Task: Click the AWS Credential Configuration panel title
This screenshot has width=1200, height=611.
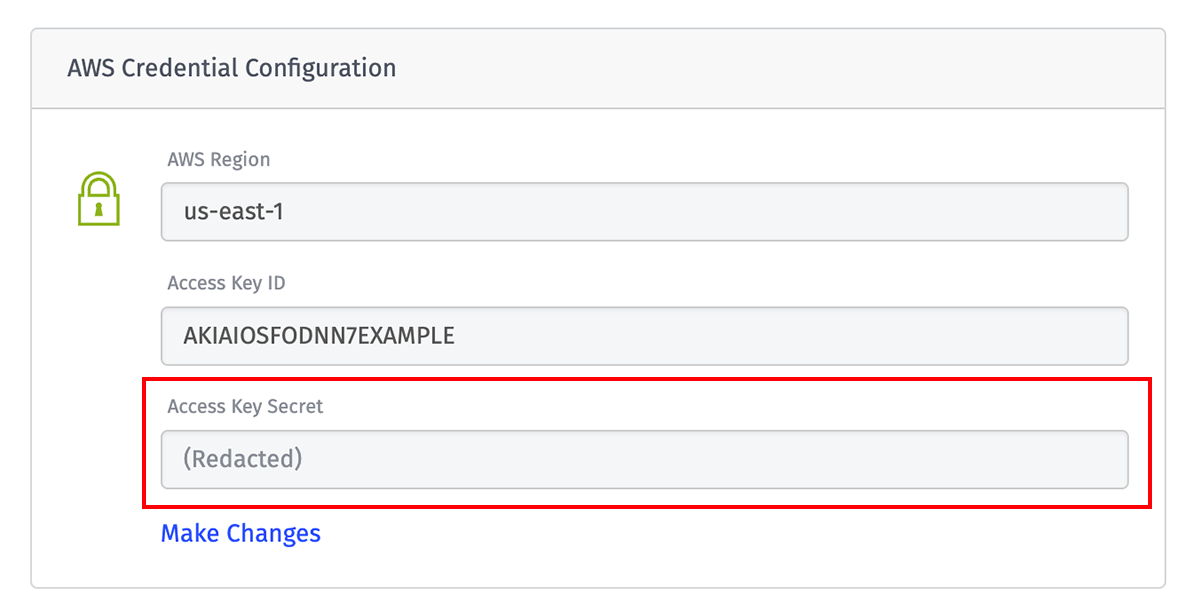Action: pyautogui.click(x=232, y=68)
